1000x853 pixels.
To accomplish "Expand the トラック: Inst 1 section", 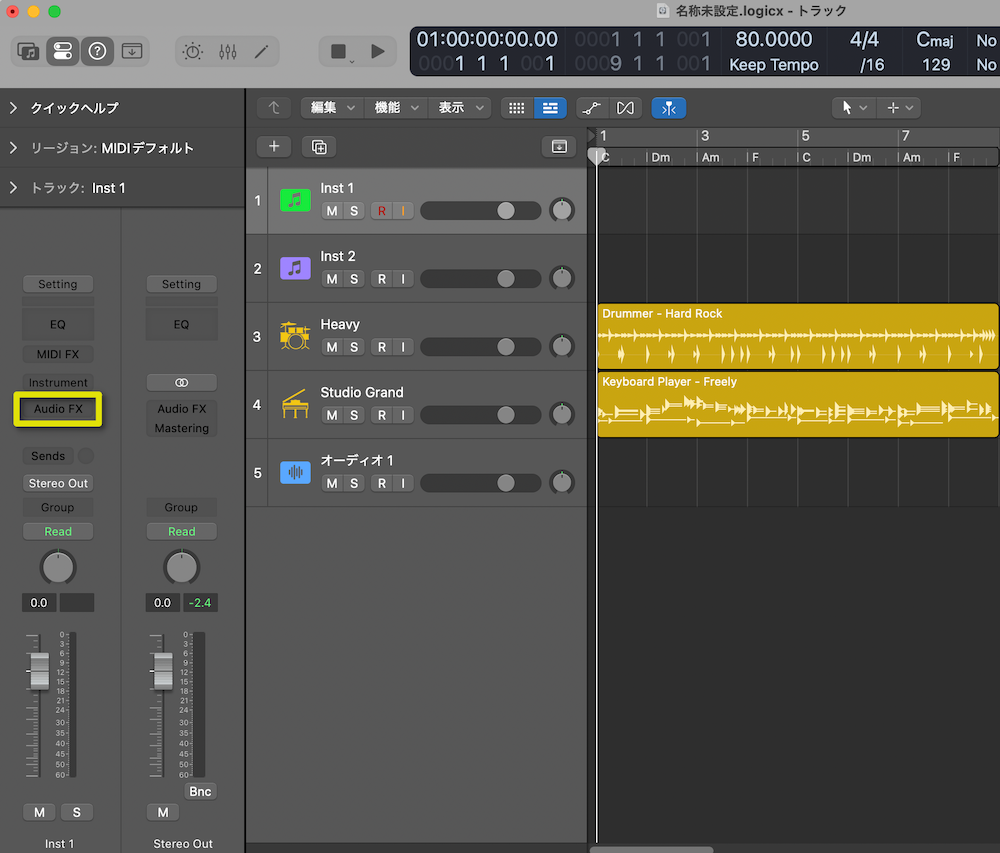I will pos(13,187).
